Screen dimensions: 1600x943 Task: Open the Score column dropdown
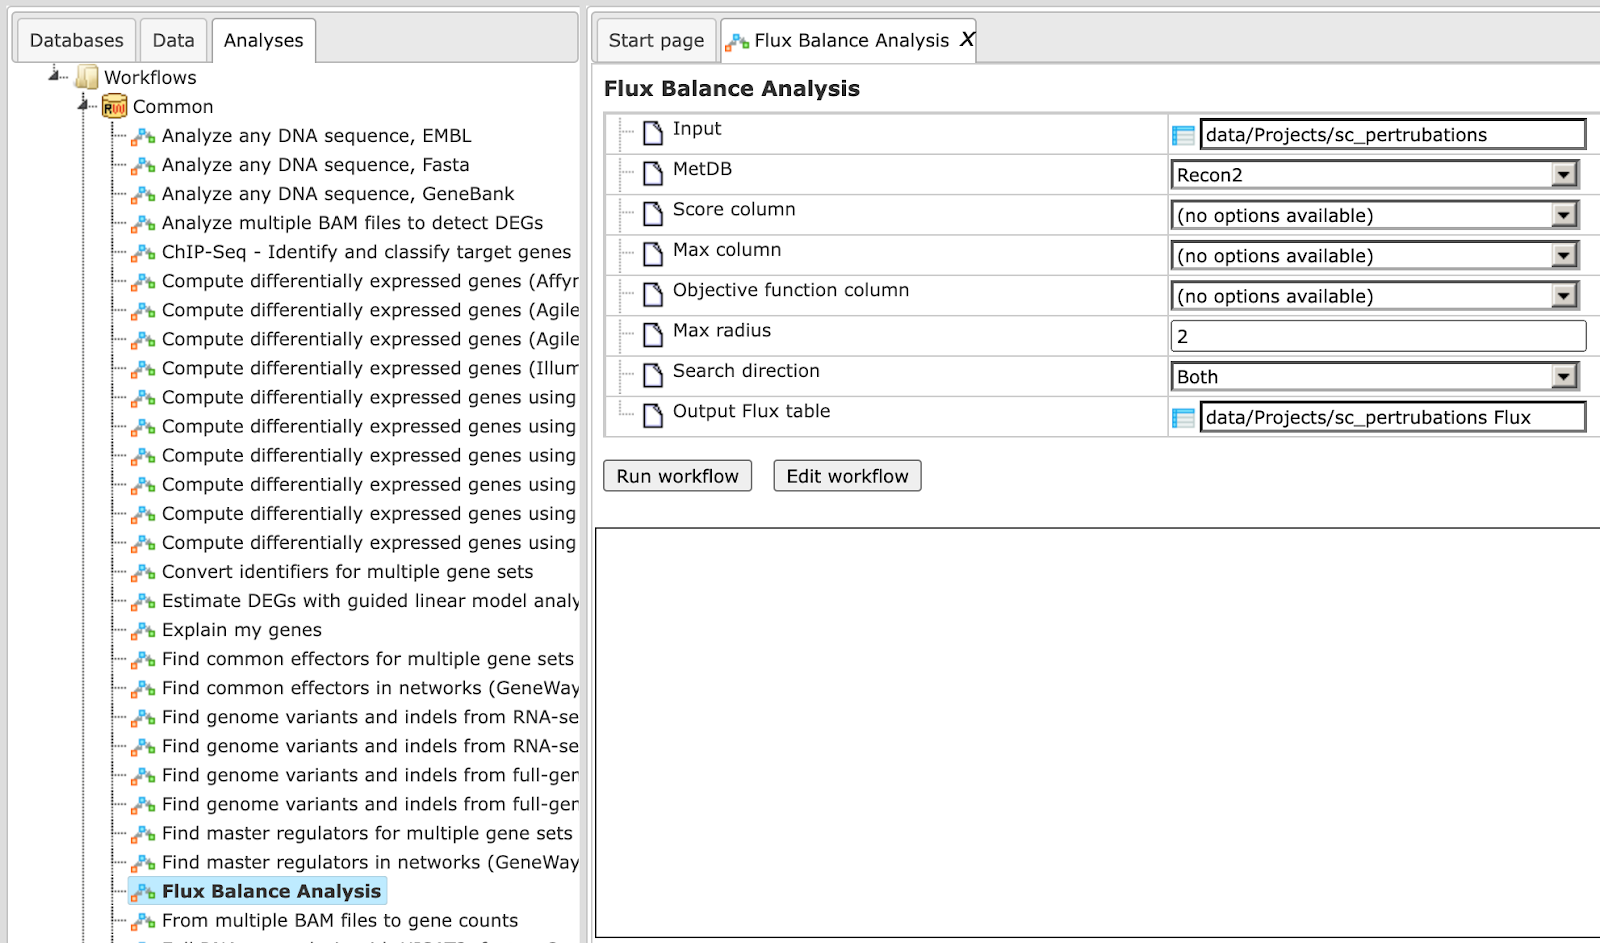tap(1375, 215)
